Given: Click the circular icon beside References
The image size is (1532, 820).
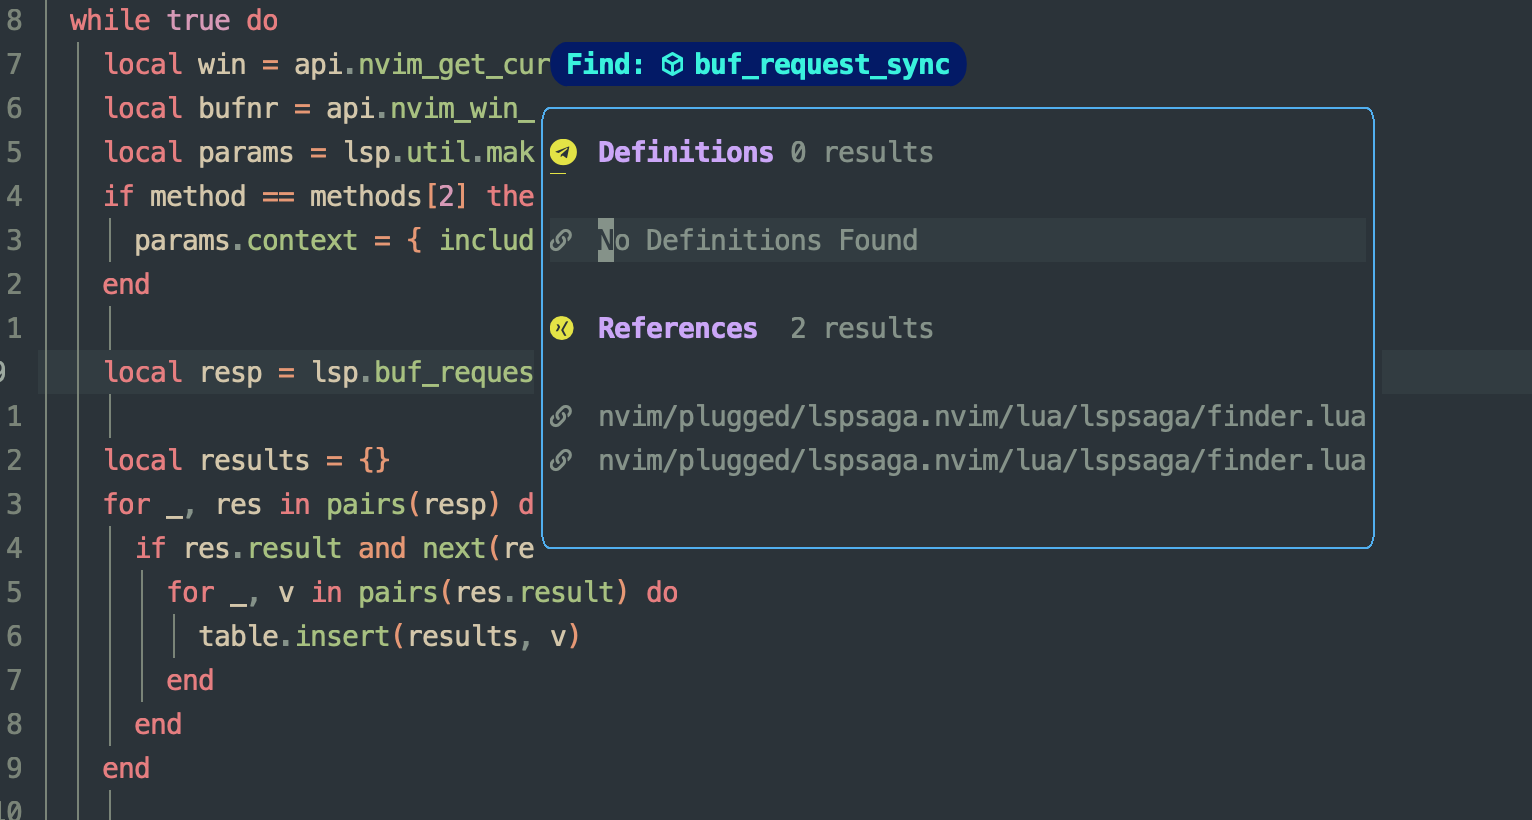Looking at the screenshot, I should pyautogui.click(x=562, y=328).
